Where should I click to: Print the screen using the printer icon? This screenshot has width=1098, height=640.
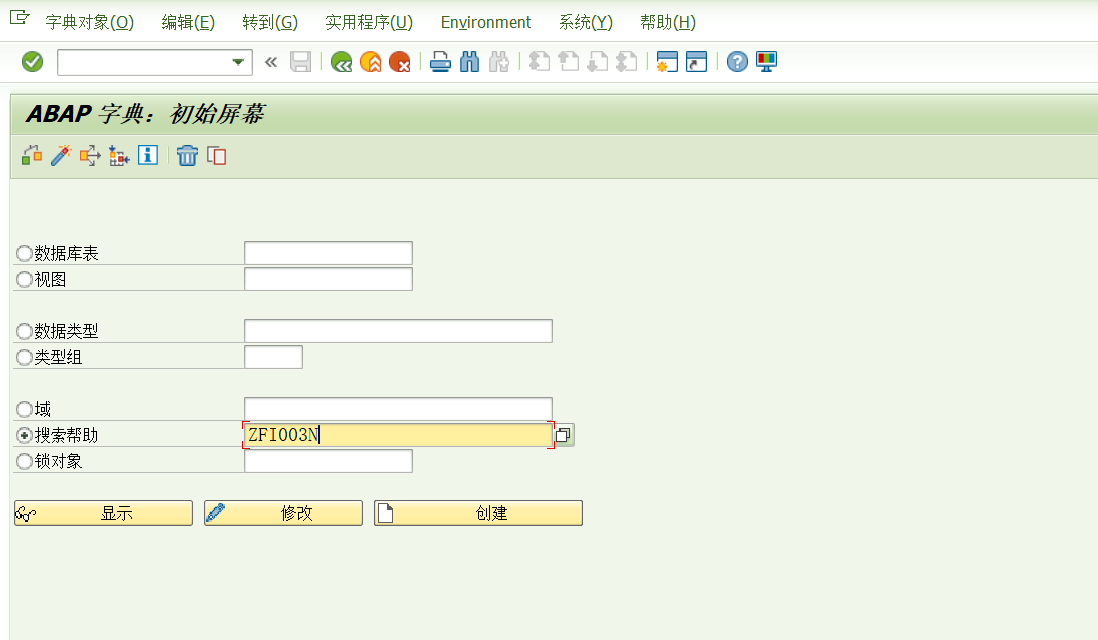tap(440, 61)
